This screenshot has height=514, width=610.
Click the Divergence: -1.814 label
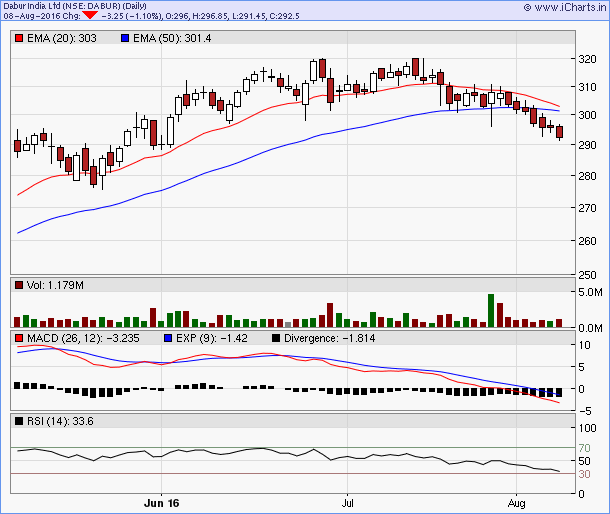[x=330, y=338]
